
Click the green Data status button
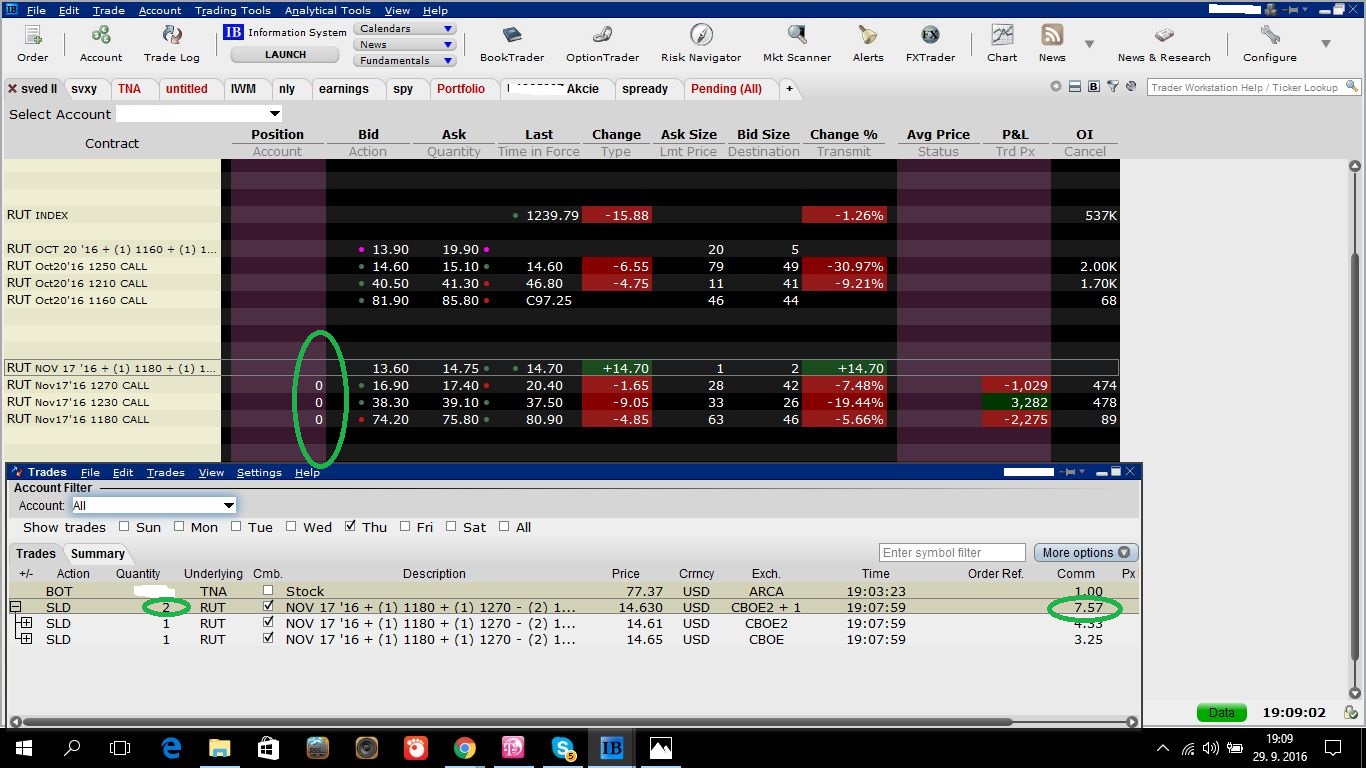coord(1221,713)
